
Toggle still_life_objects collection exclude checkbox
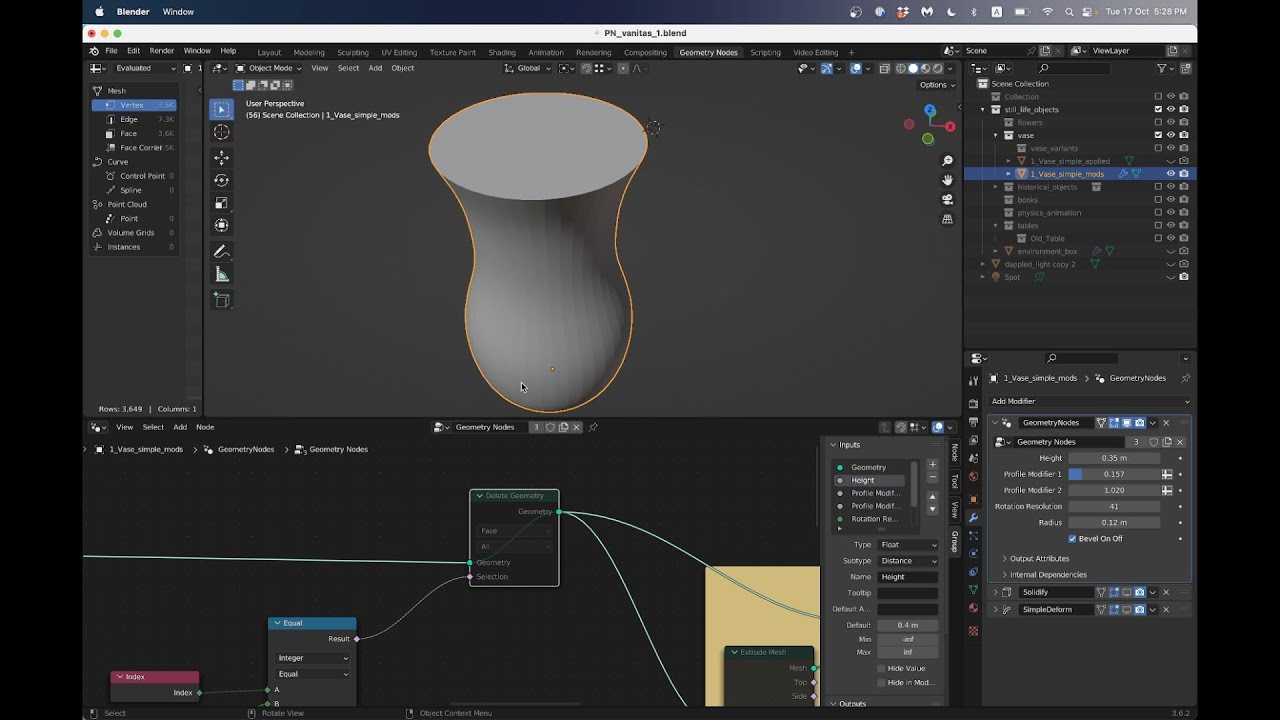pyautogui.click(x=1158, y=109)
